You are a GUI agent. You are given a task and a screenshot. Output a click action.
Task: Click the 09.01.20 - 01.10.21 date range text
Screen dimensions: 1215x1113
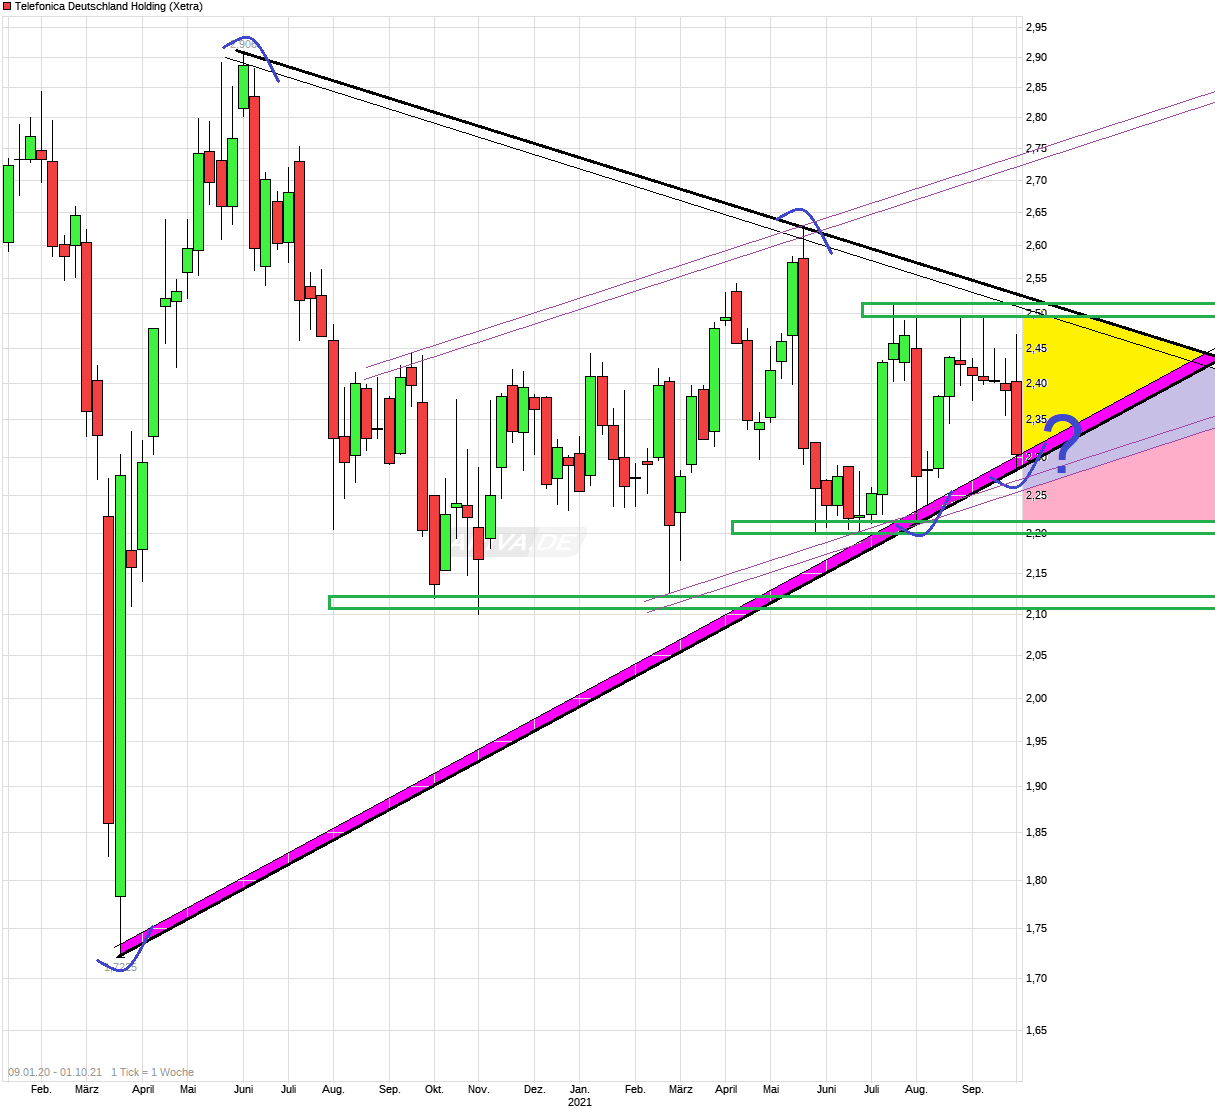point(53,1071)
